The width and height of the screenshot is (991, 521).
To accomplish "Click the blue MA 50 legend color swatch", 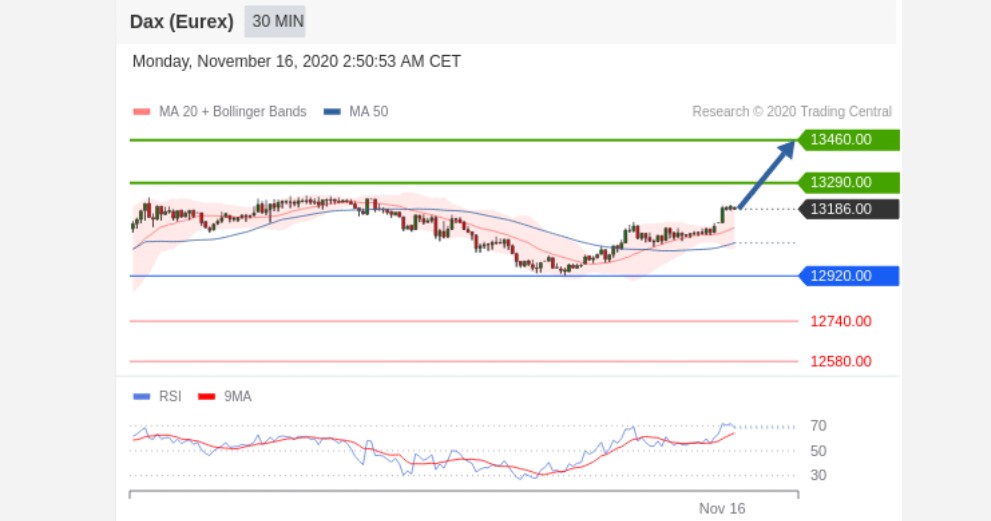I will click(332, 112).
